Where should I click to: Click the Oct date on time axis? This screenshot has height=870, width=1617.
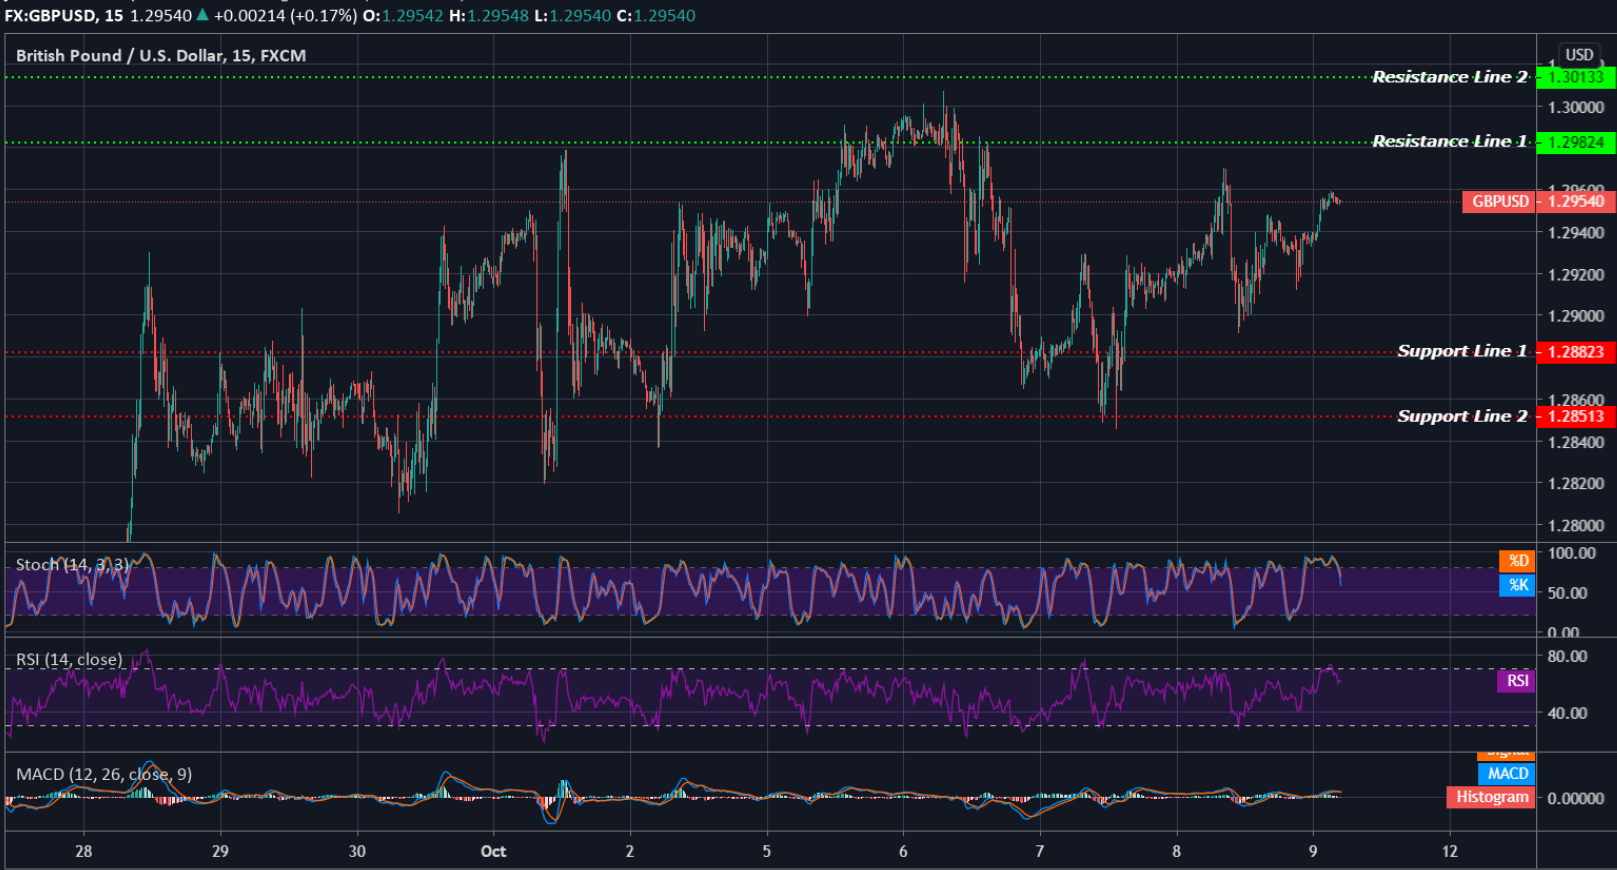tap(493, 852)
